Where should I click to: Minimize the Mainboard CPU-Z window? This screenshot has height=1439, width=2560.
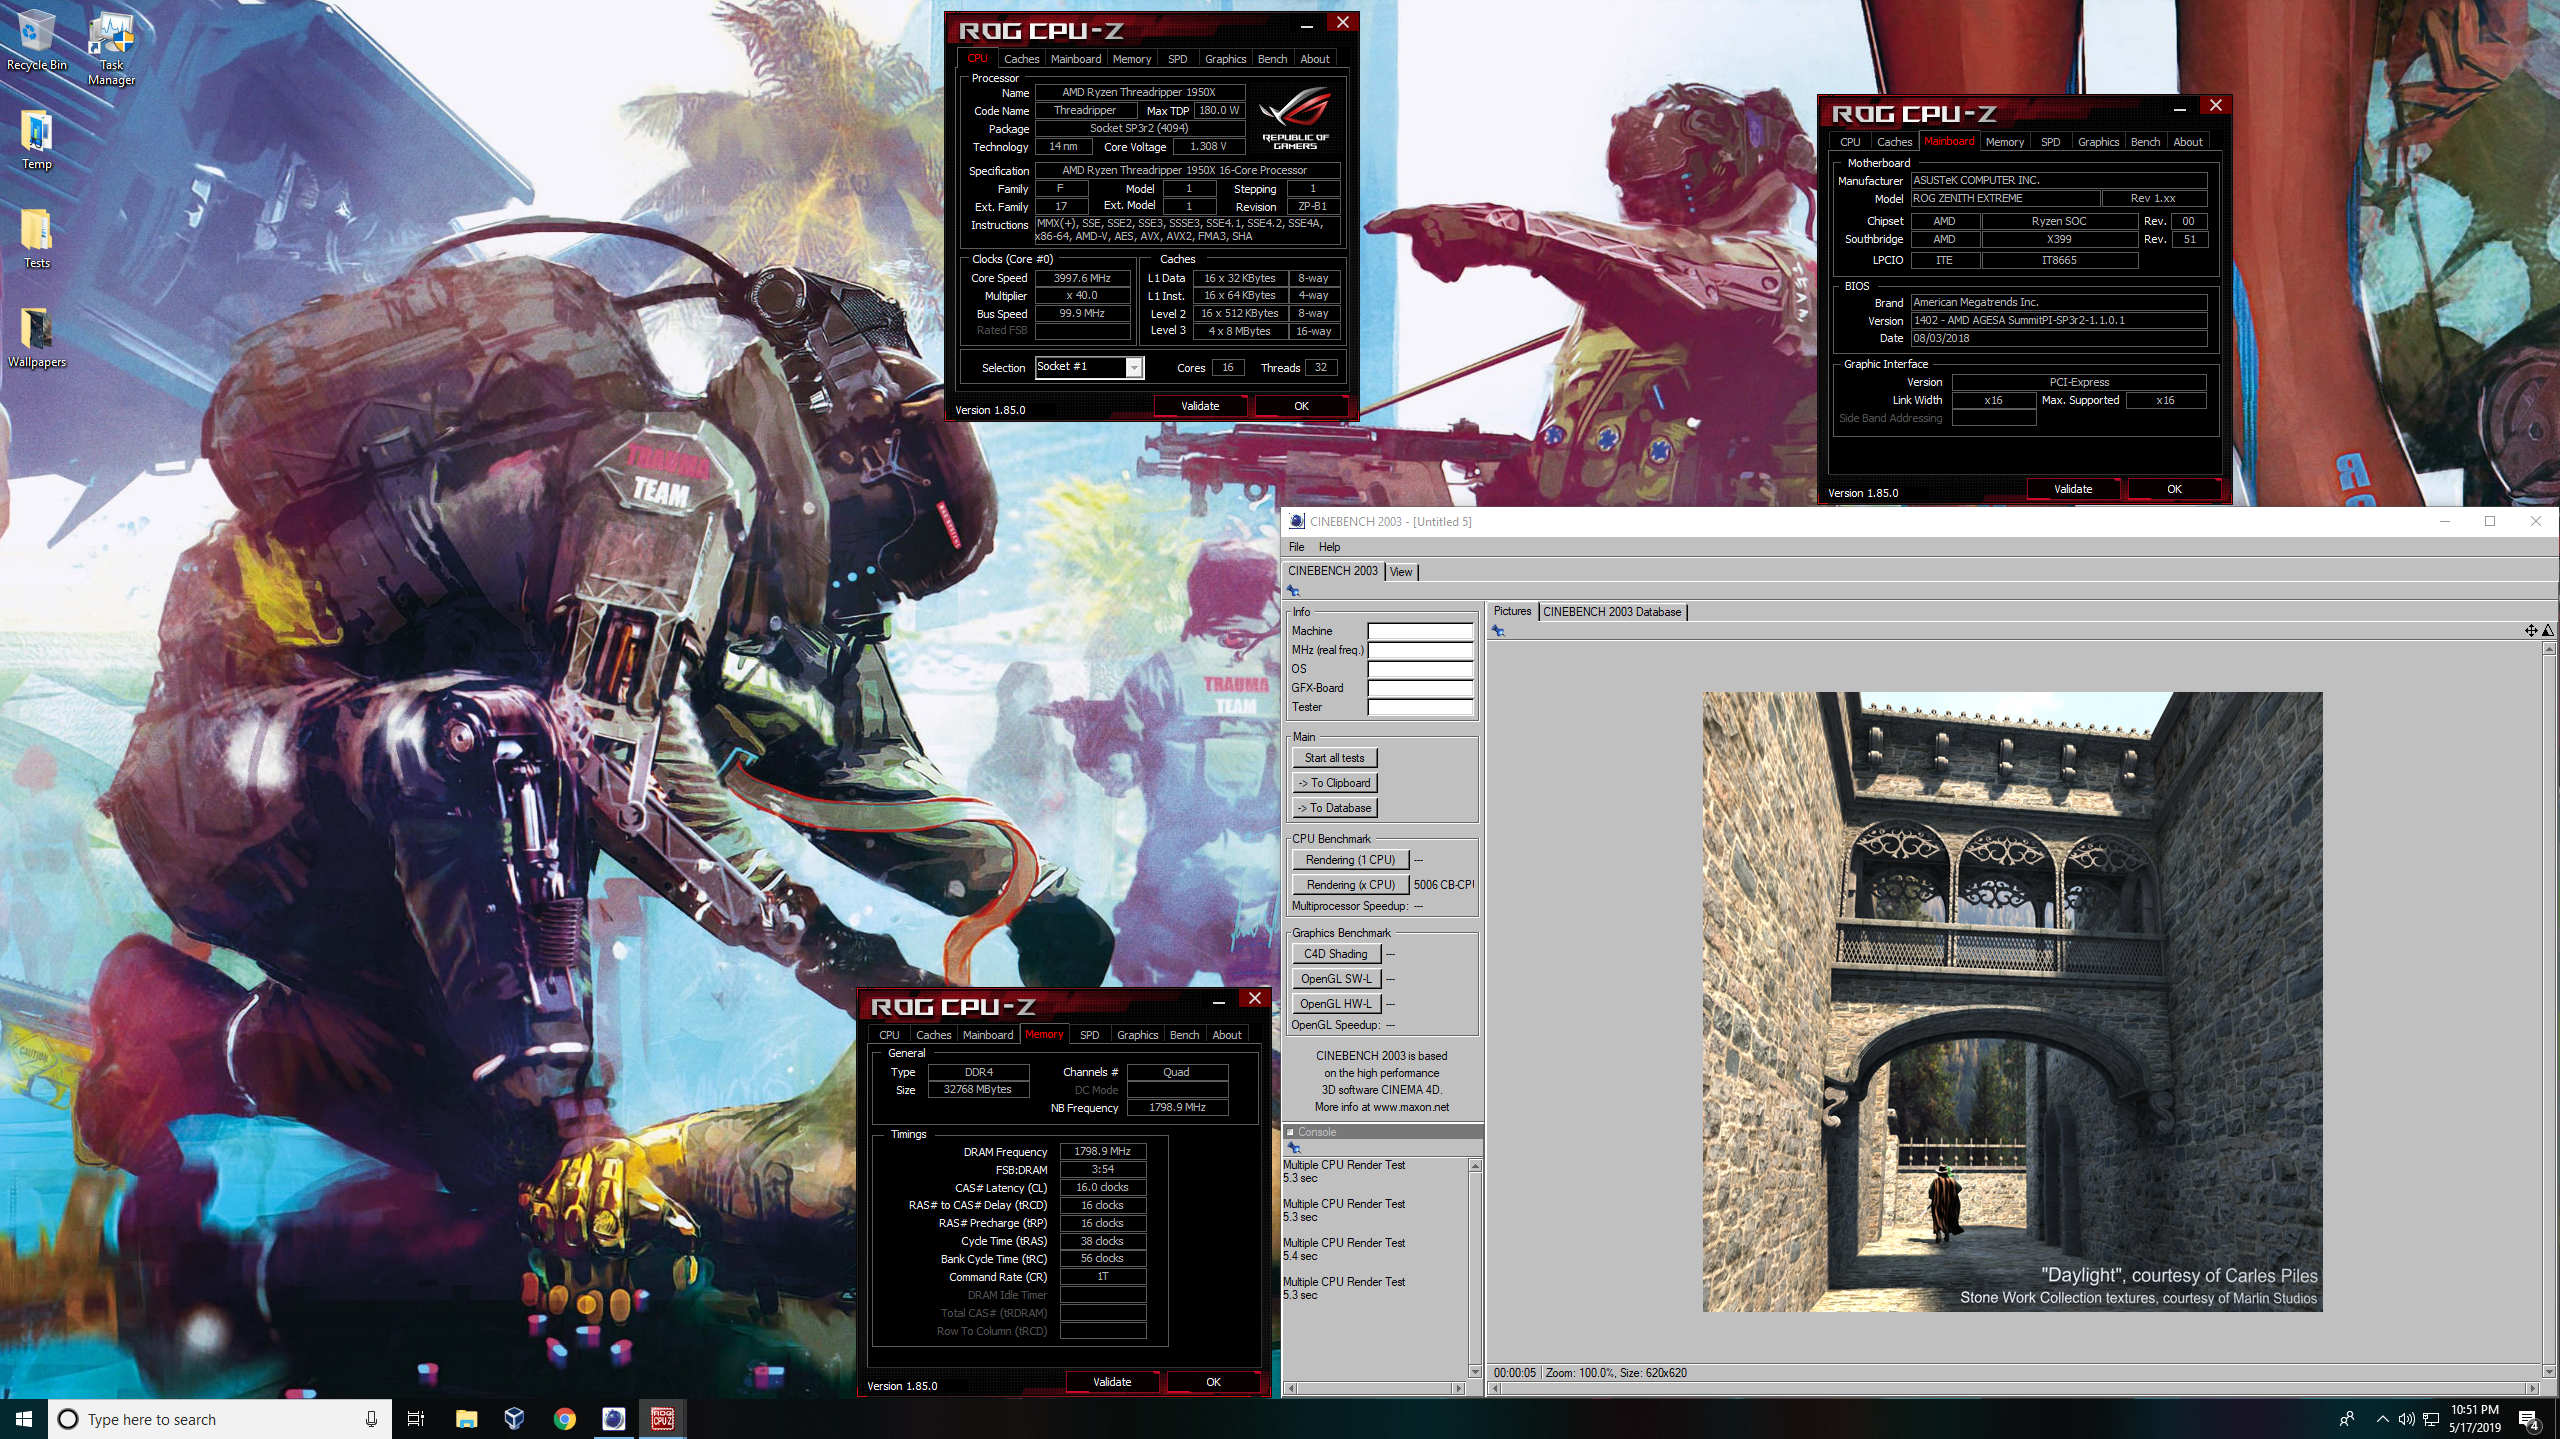(2180, 107)
